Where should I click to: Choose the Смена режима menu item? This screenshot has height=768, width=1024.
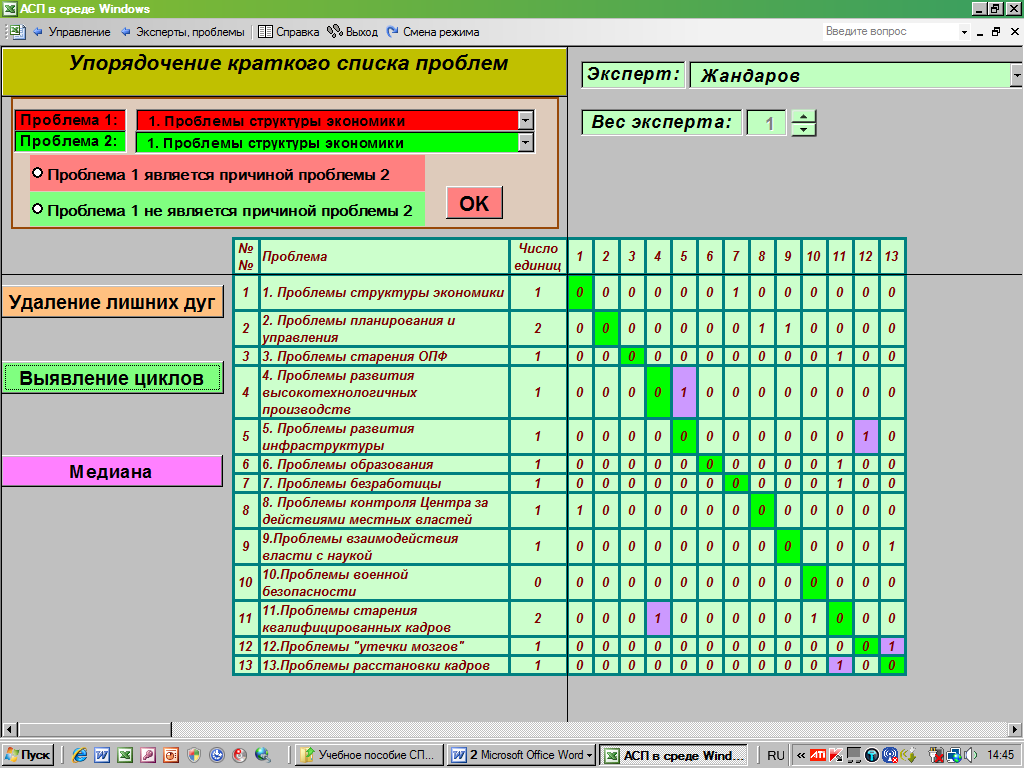coord(441,32)
